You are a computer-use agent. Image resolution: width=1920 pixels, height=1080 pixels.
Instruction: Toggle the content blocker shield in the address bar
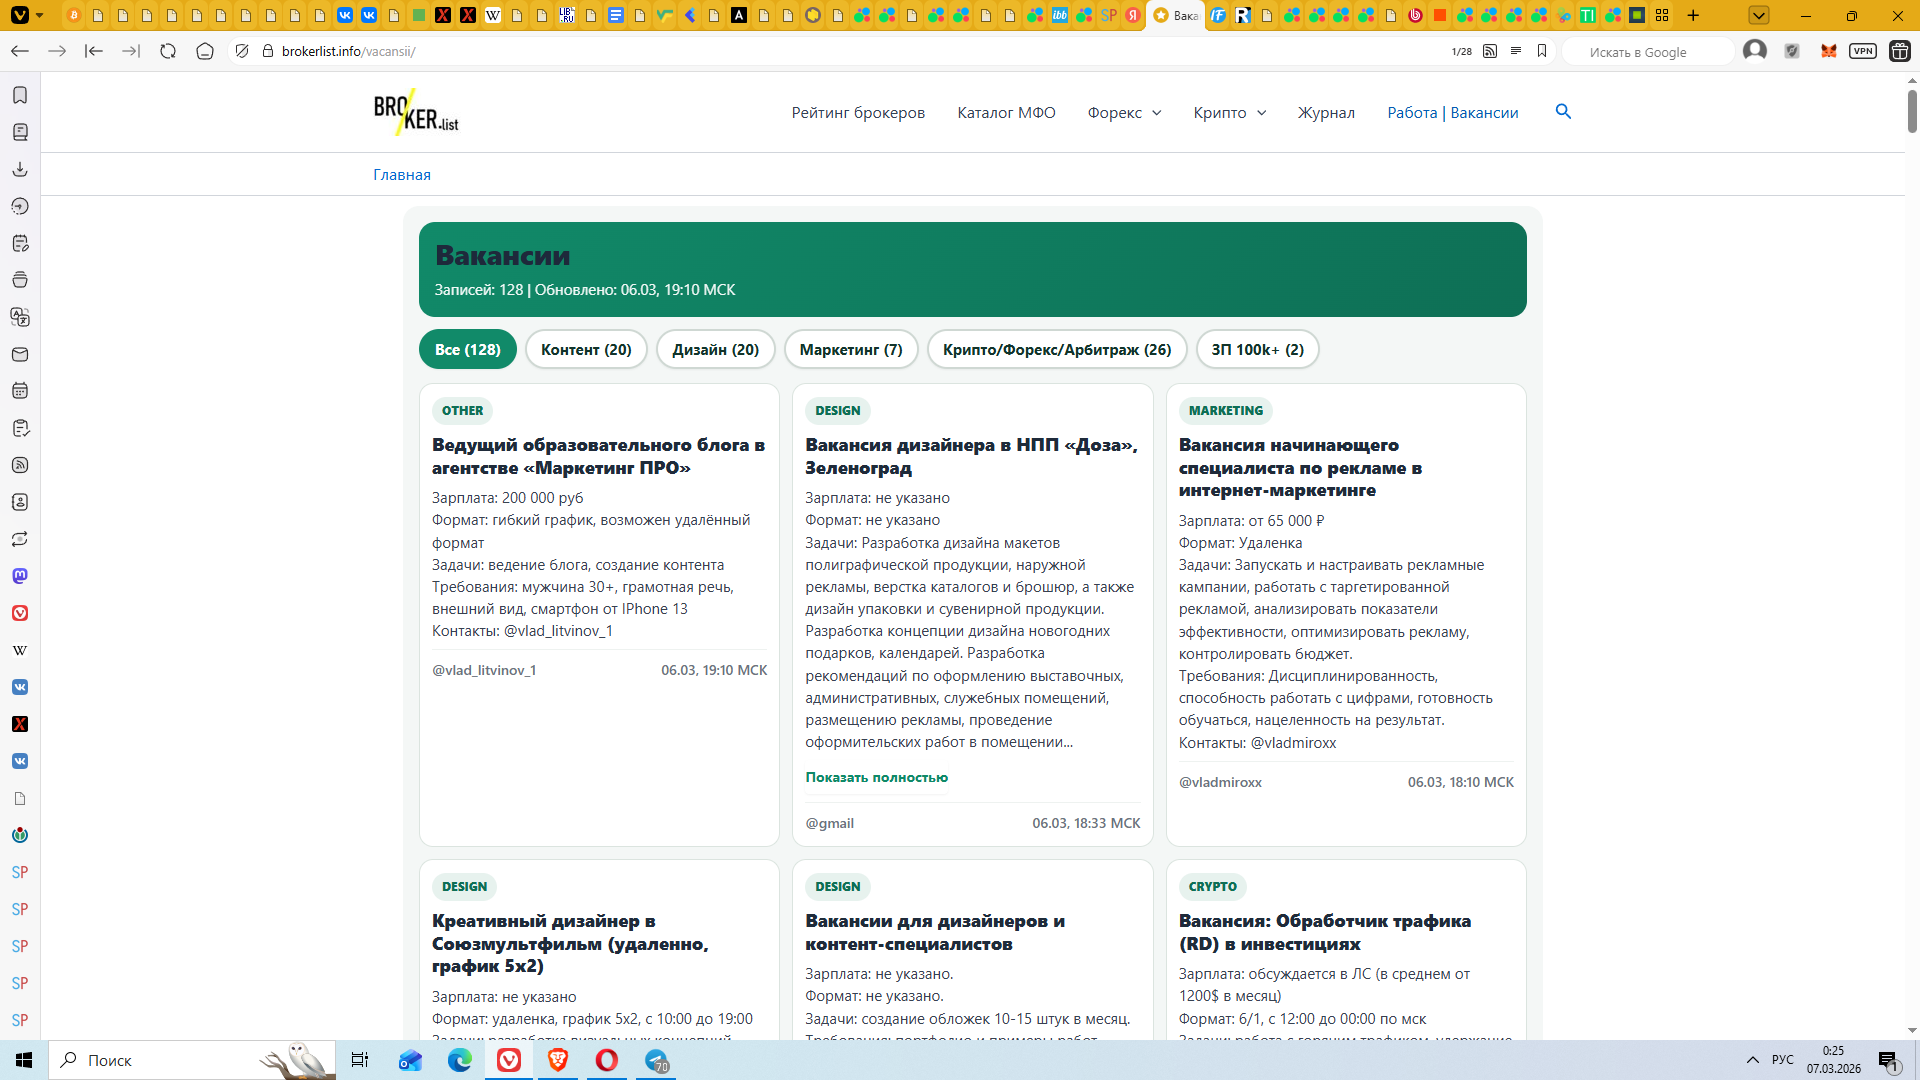click(242, 51)
